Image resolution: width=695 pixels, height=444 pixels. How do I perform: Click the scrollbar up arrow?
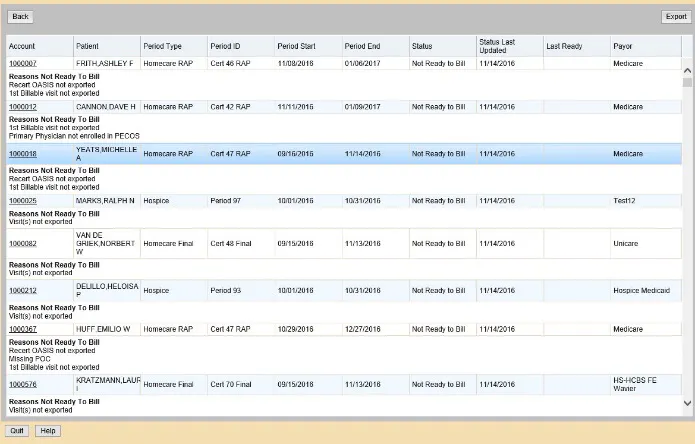(x=687, y=70)
